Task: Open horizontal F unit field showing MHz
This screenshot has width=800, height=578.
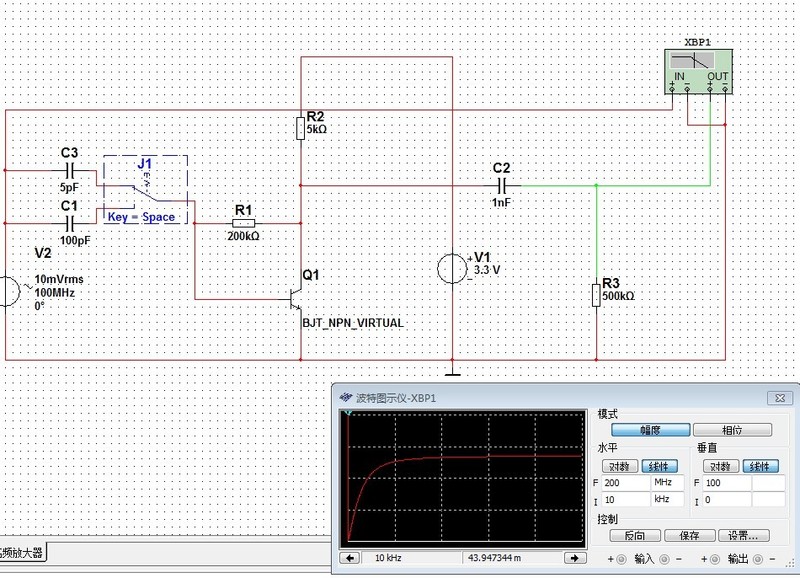Action: click(x=662, y=483)
